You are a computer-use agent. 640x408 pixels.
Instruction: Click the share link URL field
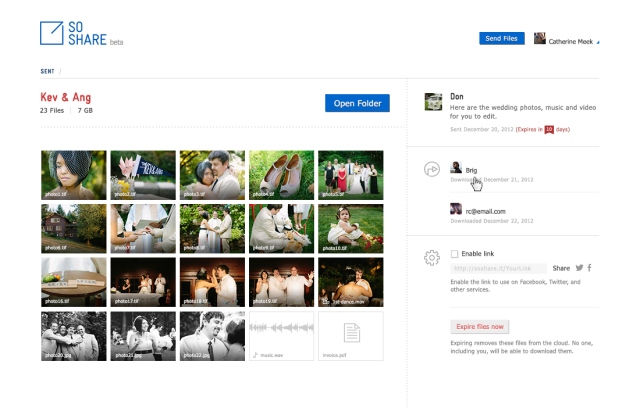point(498,268)
